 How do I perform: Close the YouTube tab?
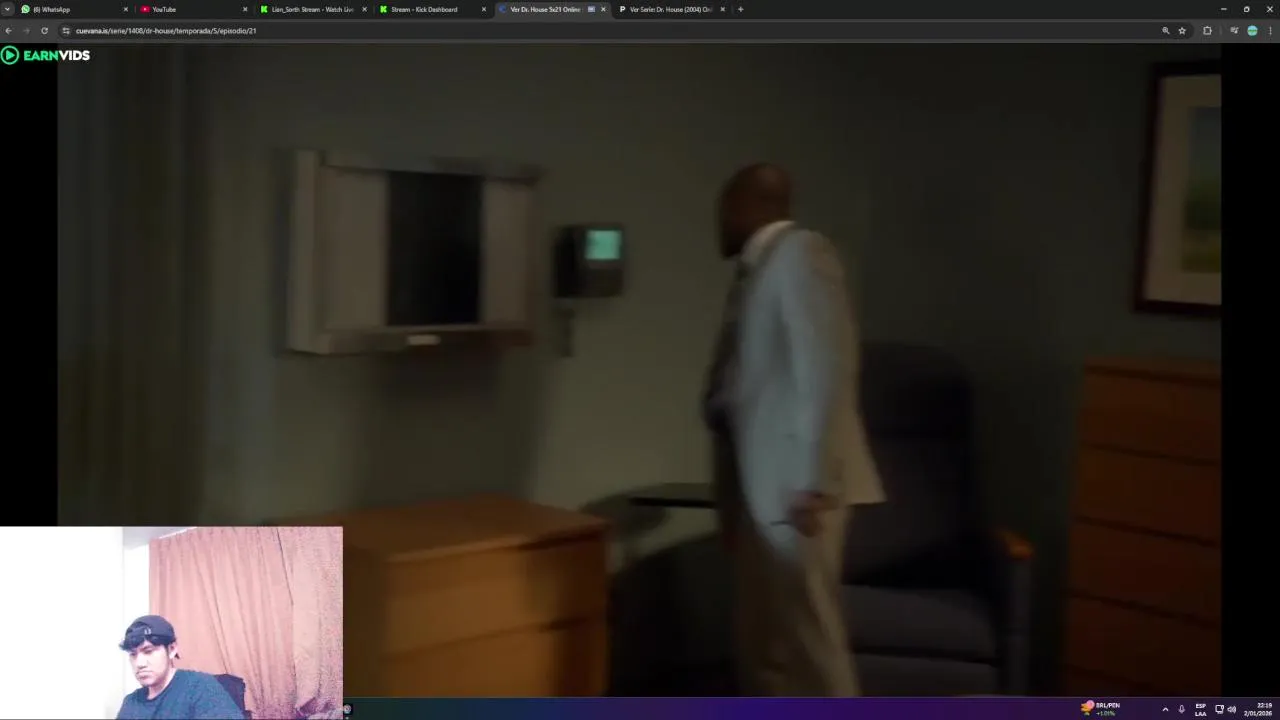(x=245, y=9)
